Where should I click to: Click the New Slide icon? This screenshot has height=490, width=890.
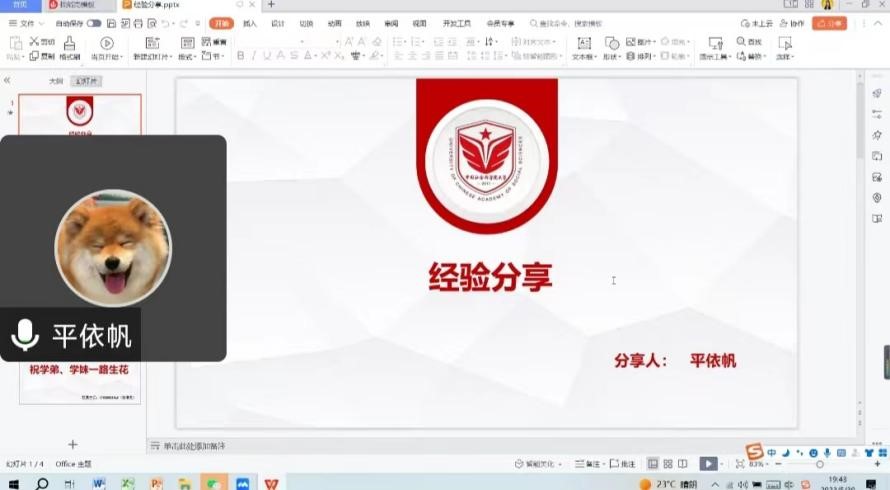(x=152, y=43)
